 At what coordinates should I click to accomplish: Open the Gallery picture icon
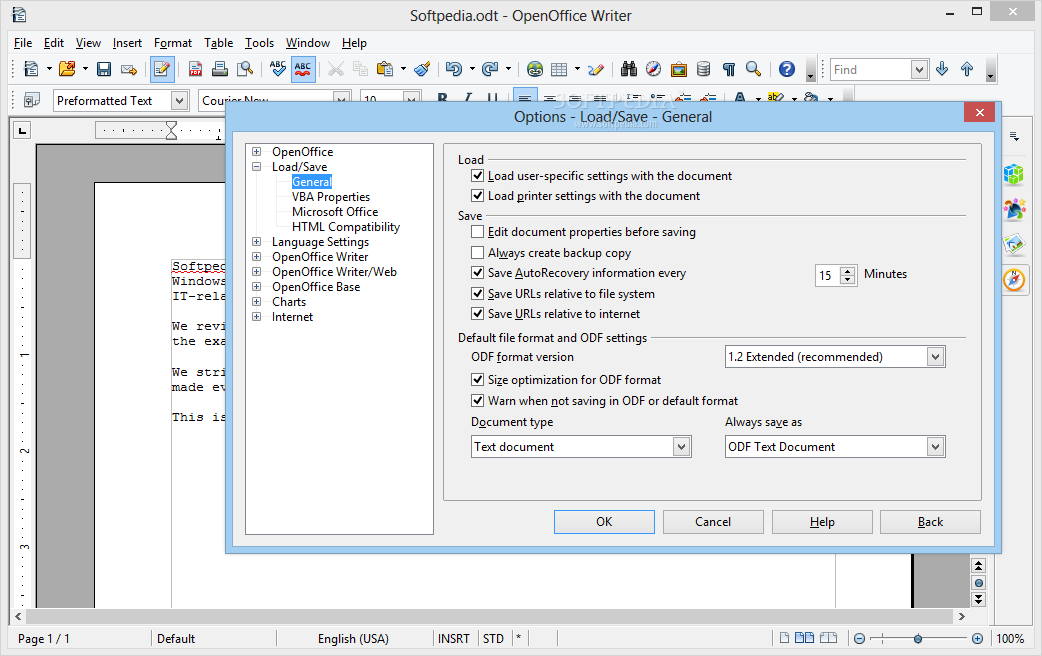click(x=678, y=69)
